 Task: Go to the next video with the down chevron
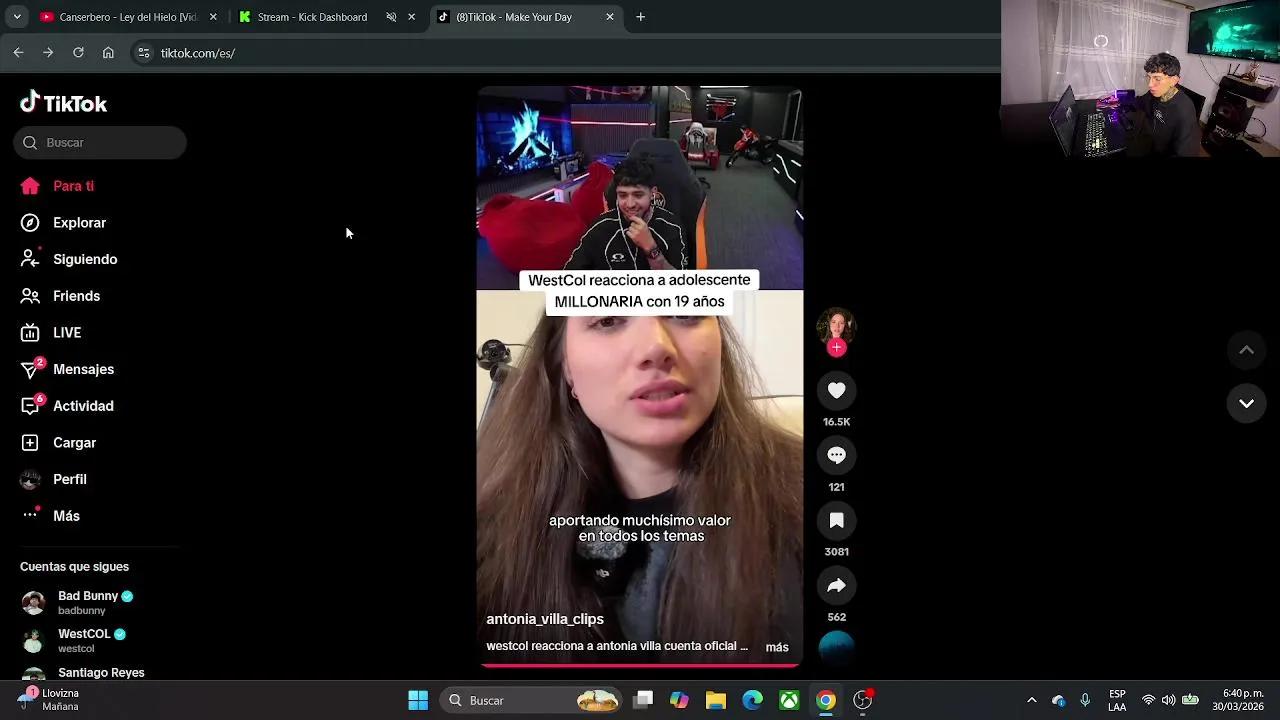pos(1246,404)
